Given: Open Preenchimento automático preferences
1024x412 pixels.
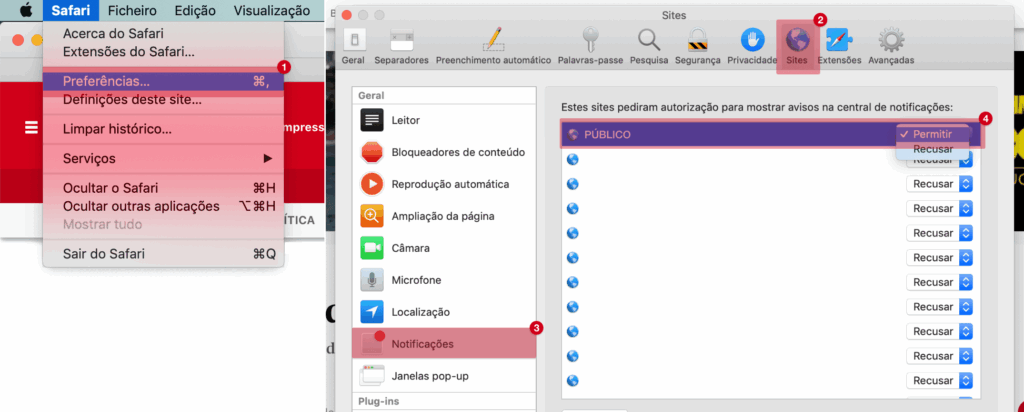Looking at the screenshot, I should pos(493,47).
